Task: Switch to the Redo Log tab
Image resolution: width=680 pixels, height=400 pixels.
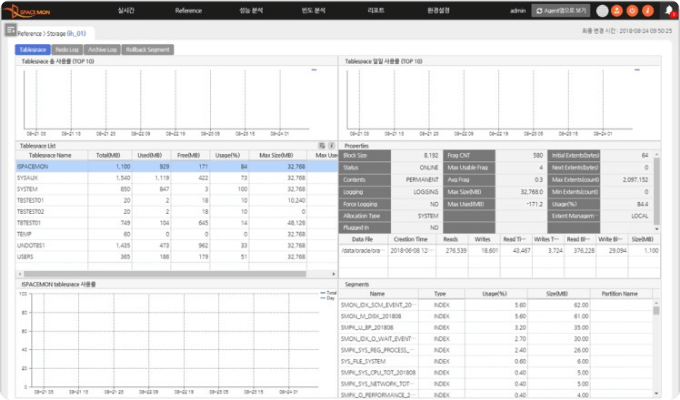Action: point(67,48)
